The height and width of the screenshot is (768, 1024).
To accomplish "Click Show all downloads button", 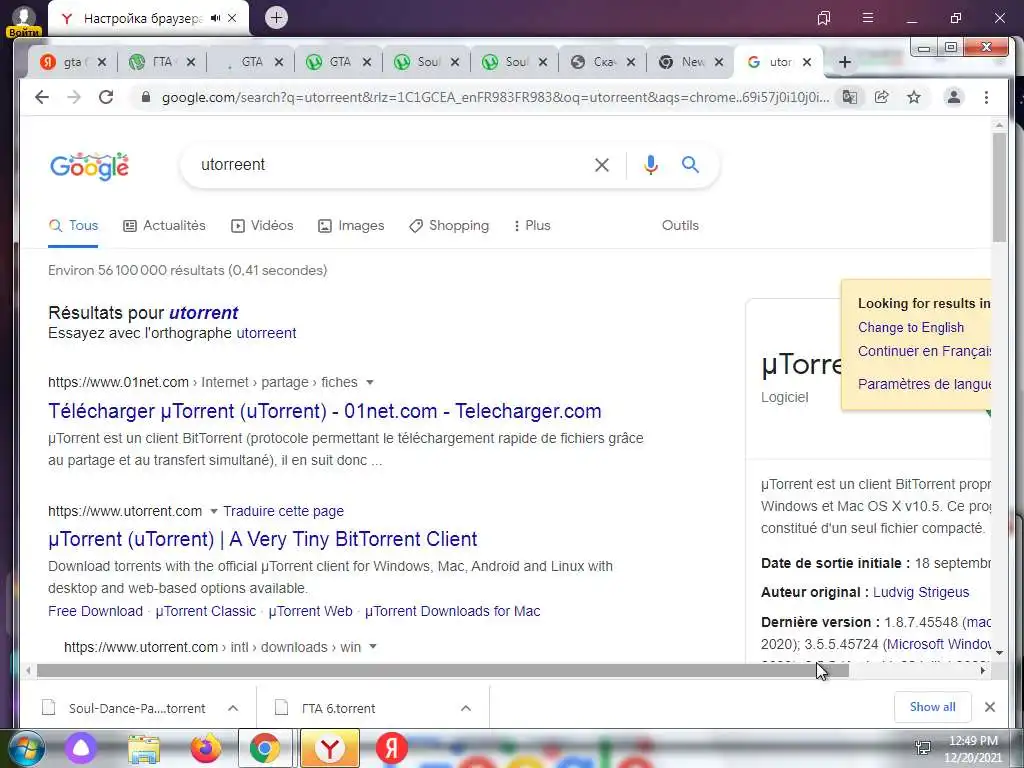I will coord(933,707).
